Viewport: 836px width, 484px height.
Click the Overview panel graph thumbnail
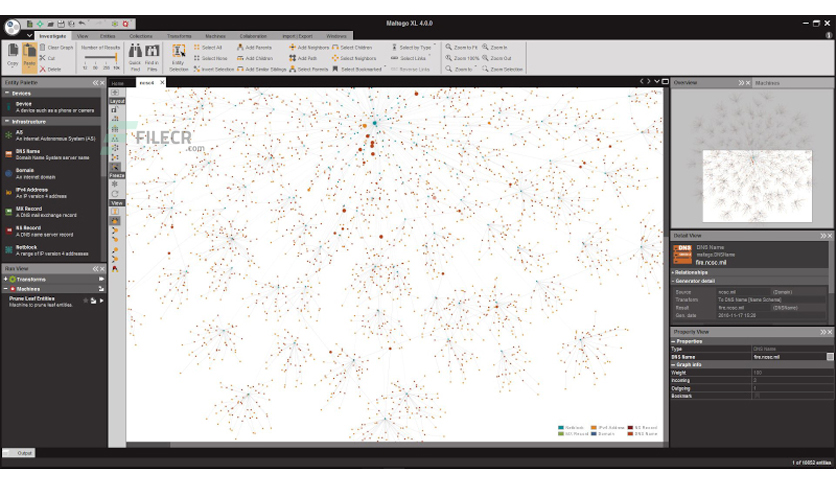tap(752, 159)
